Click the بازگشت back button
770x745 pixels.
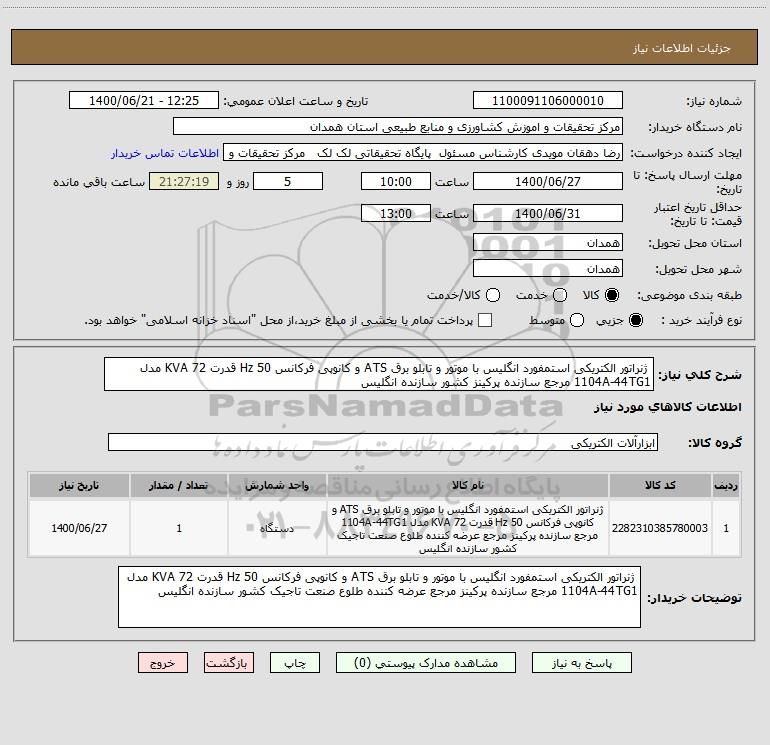point(229,663)
